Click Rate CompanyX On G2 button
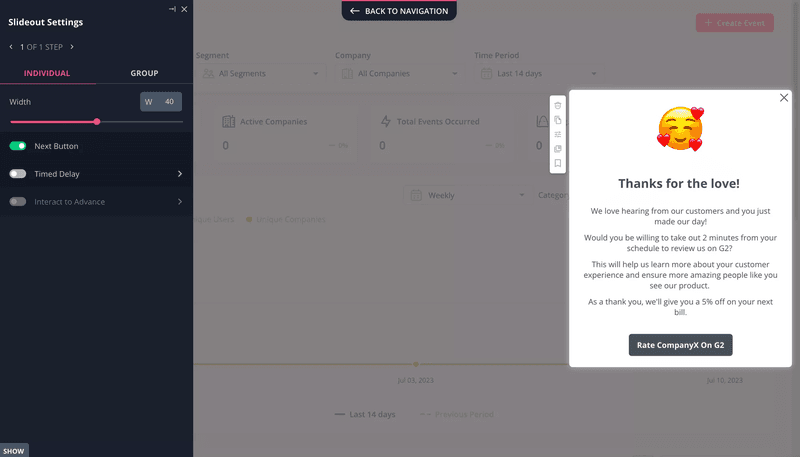This screenshot has height=457, width=800. 680,345
